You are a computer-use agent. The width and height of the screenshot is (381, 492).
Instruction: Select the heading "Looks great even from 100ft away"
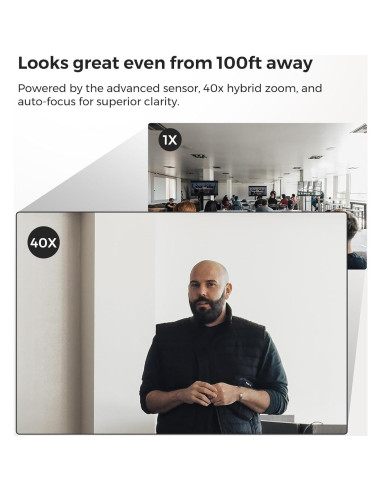pyautogui.click(x=165, y=63)
